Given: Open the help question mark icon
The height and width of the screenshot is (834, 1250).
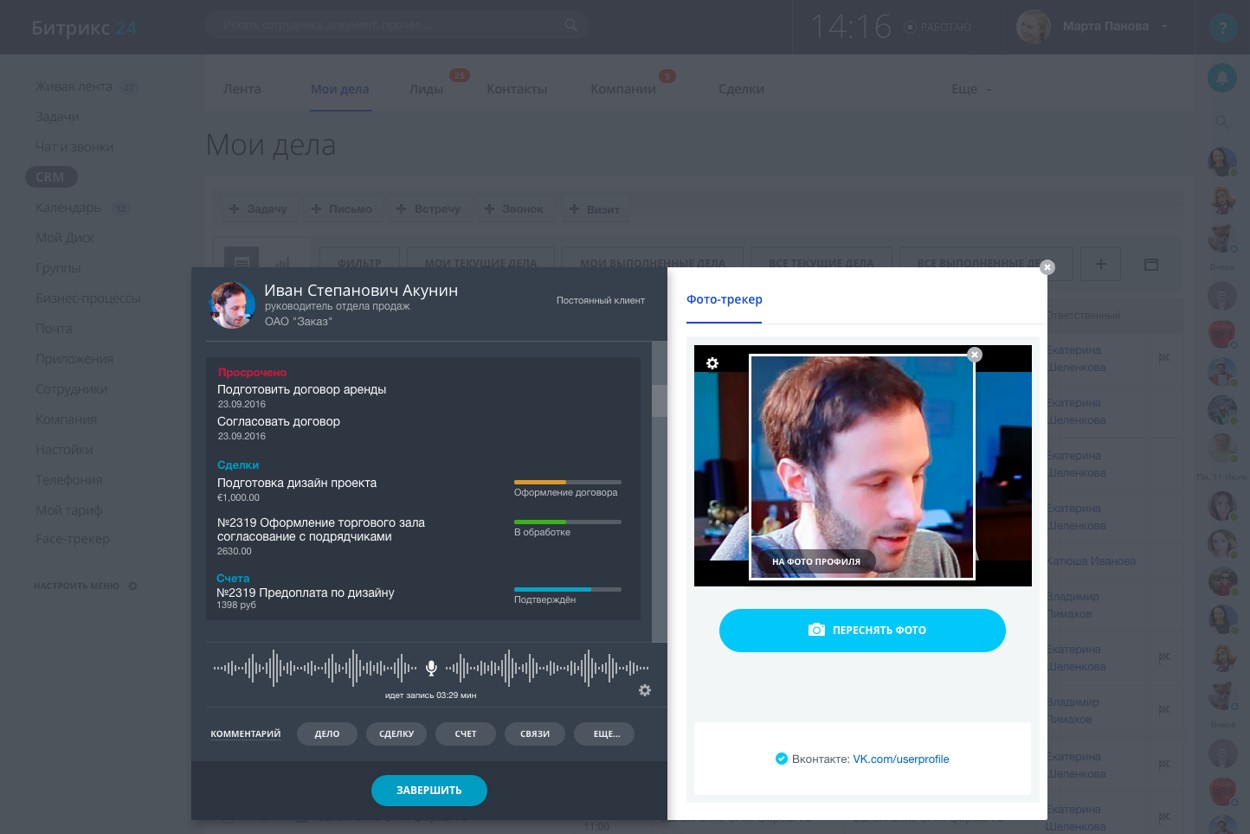Looking at the screenshot, I should coord(1222,28).
